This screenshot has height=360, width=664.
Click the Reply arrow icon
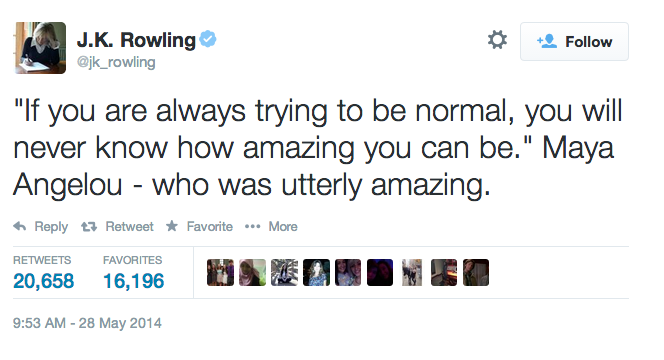[20, 227]
